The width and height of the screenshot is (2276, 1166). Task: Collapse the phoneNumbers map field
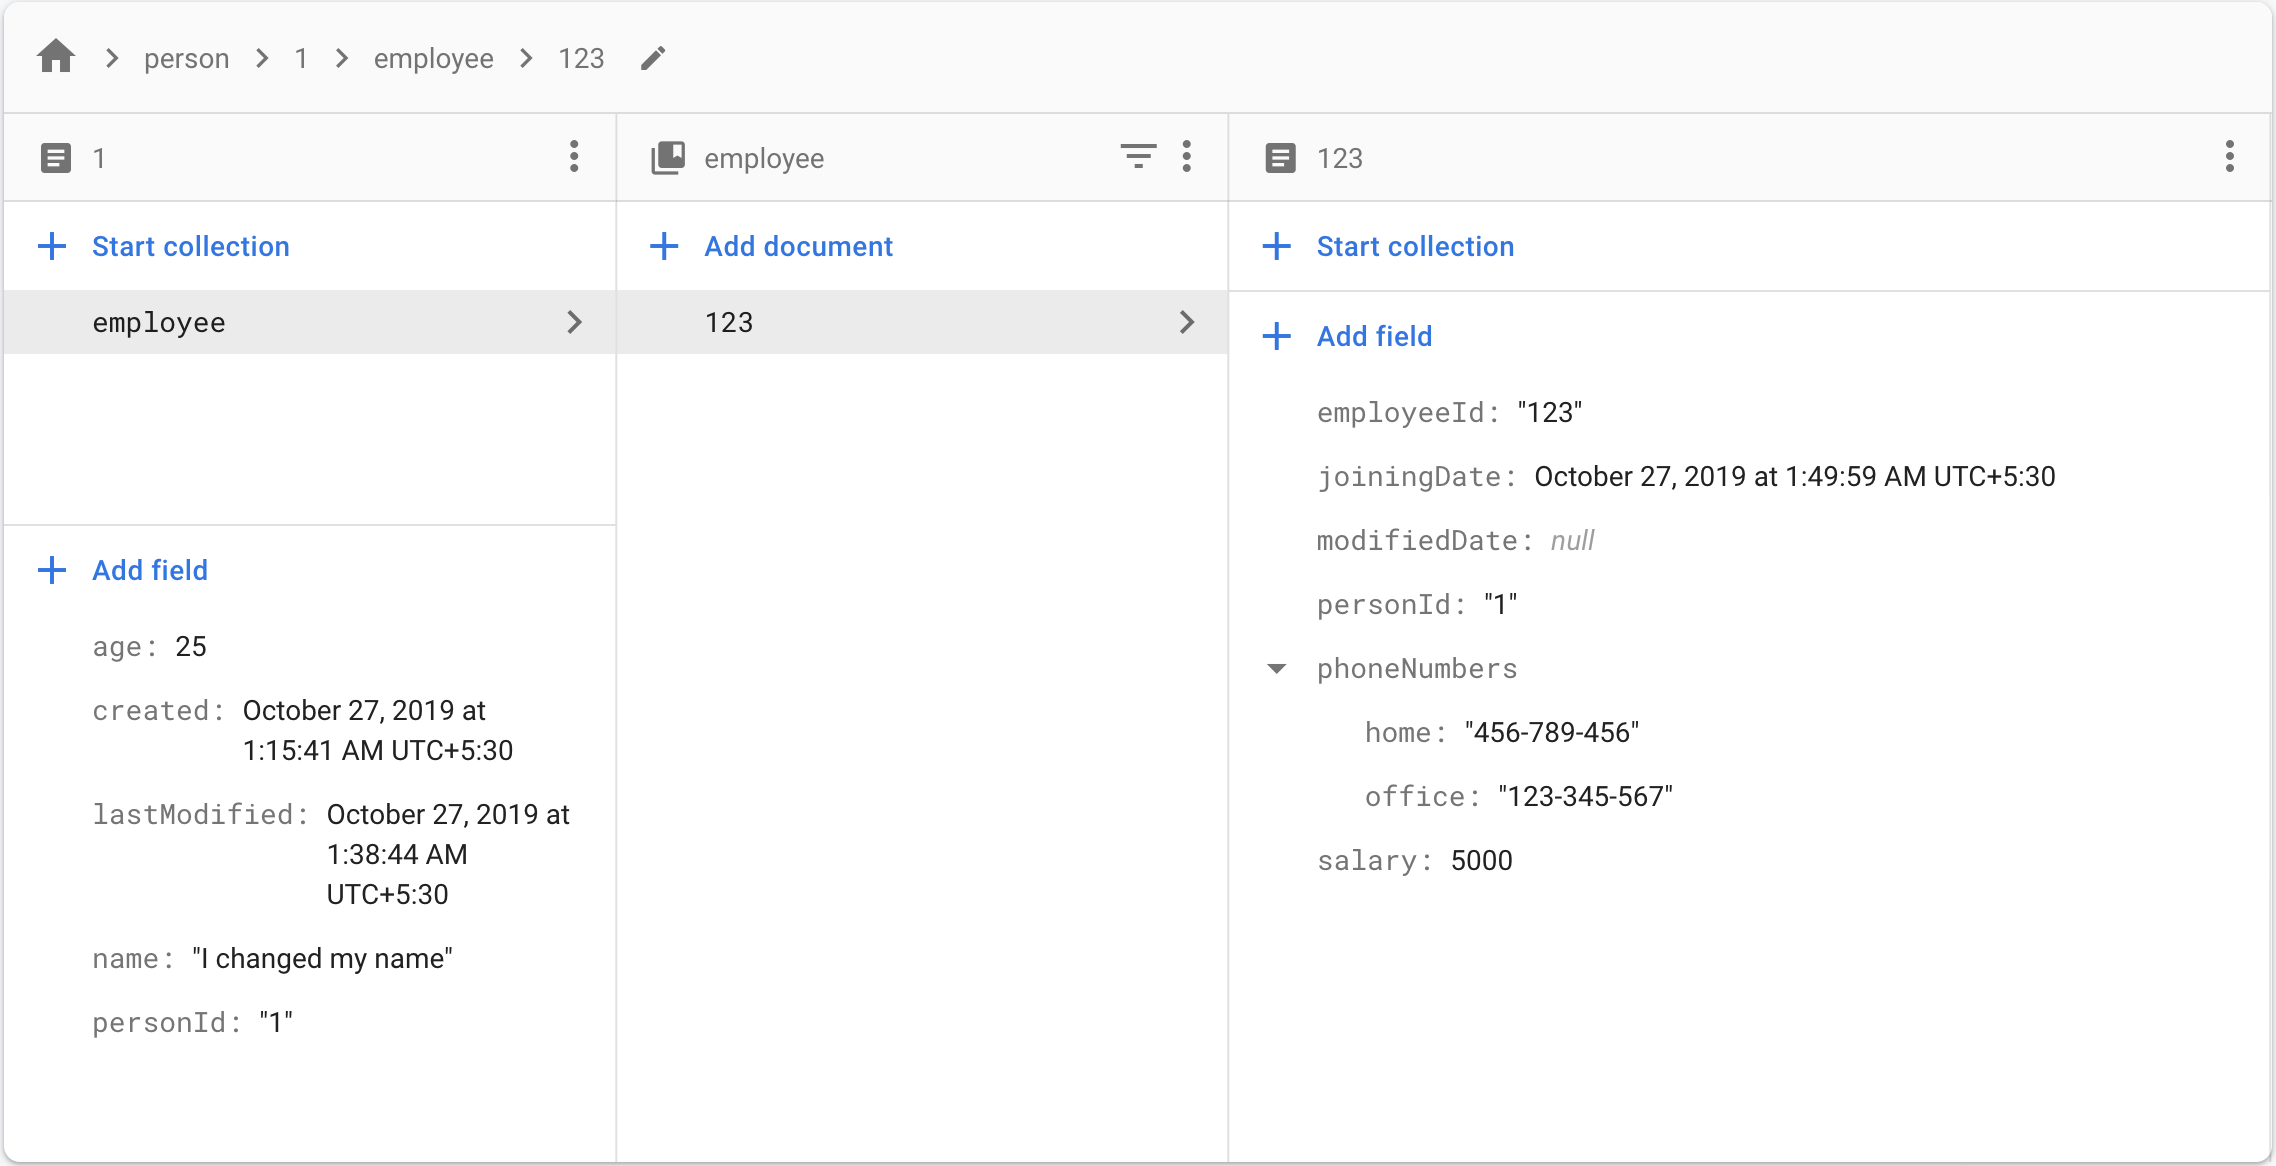pyautogui.click(x=1277, y=668)
